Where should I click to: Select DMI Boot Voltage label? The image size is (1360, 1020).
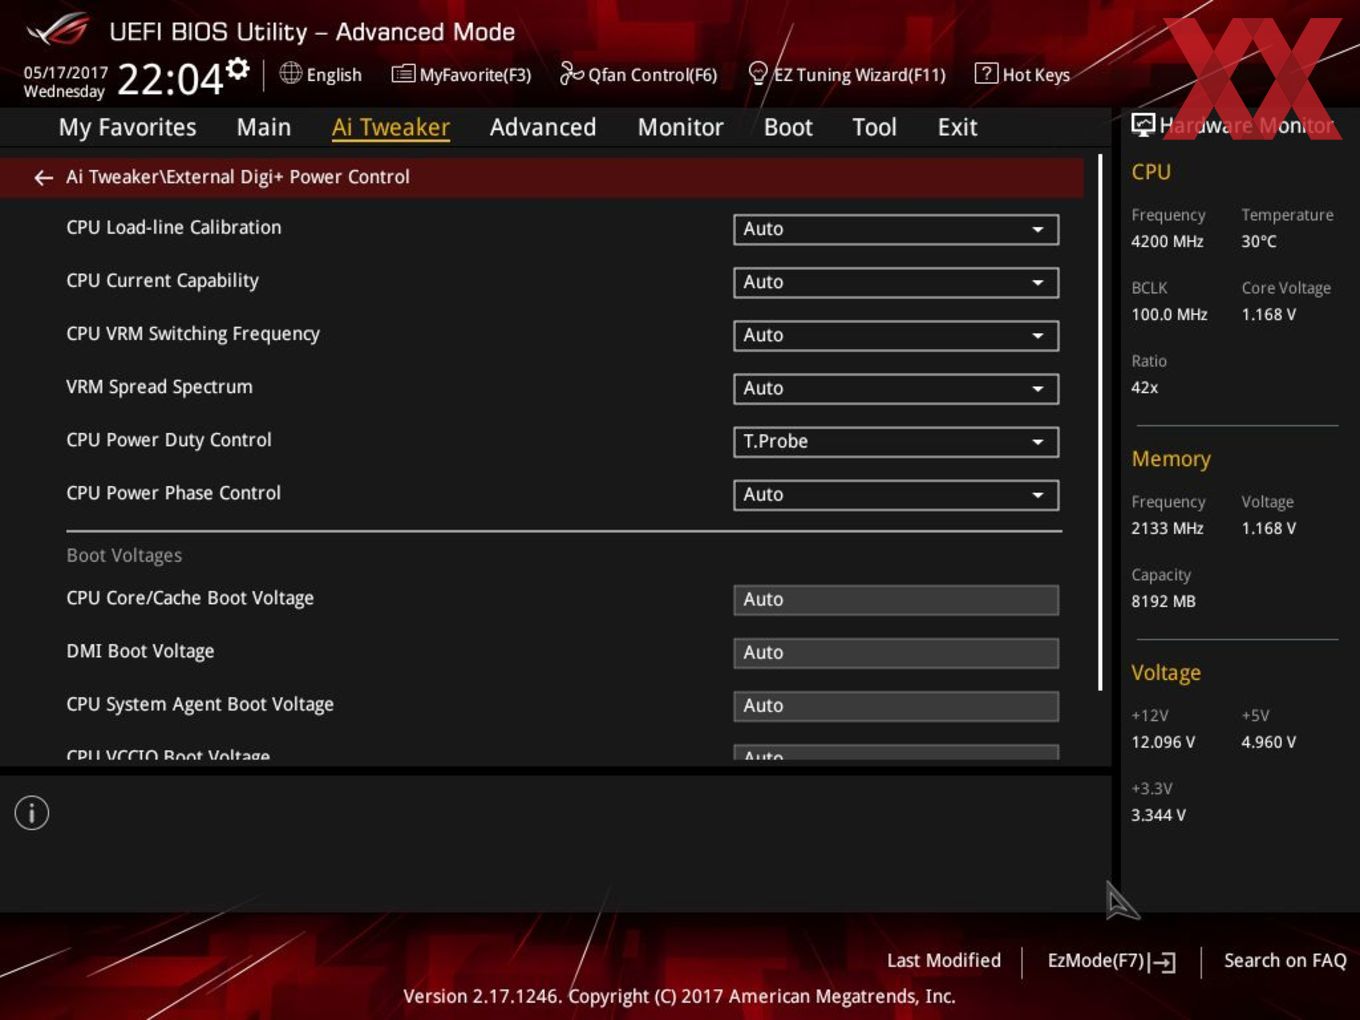pyautogui.click(x=140, y=651)
